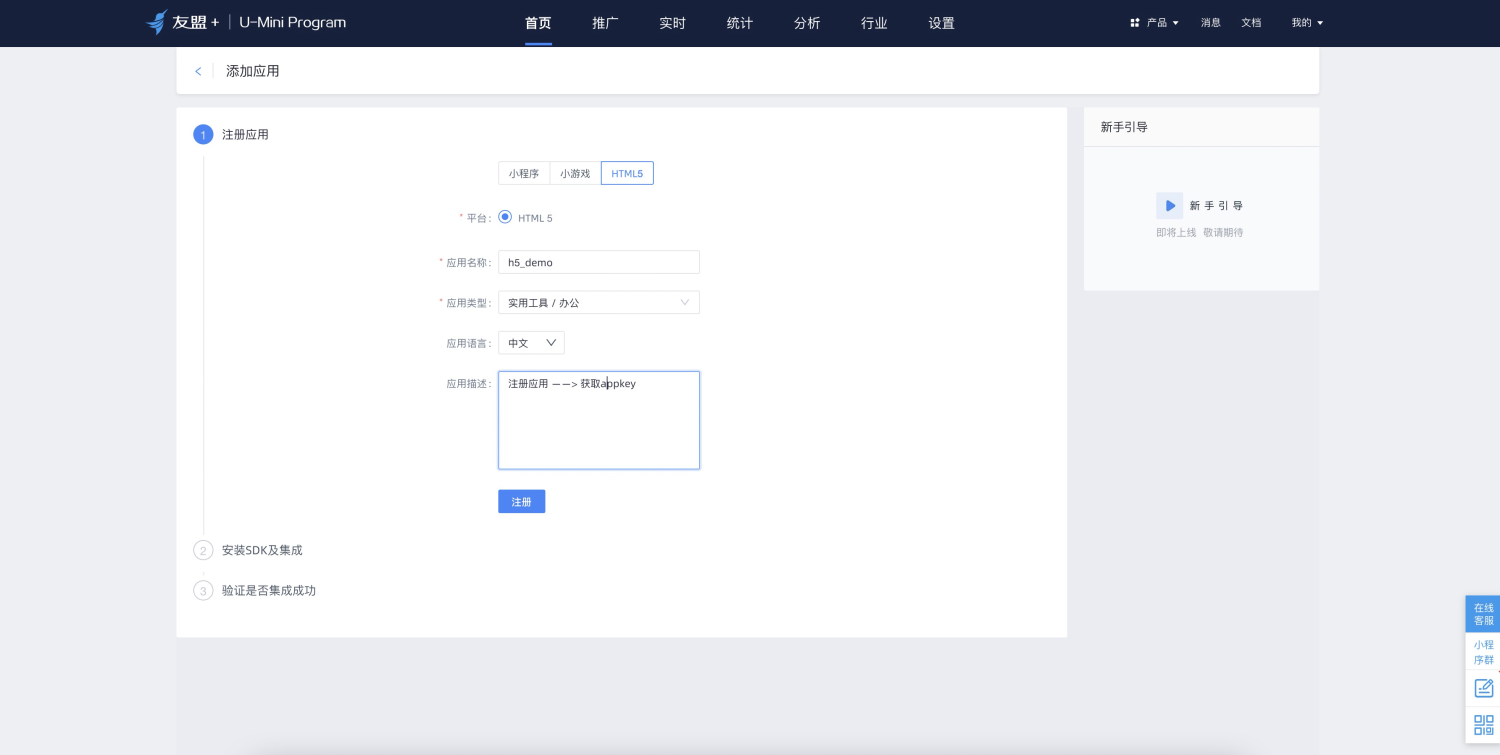Screen dimensions: 1500x755
Task: Open the 推广 nav tab
Action: click(x=605, y=23)
